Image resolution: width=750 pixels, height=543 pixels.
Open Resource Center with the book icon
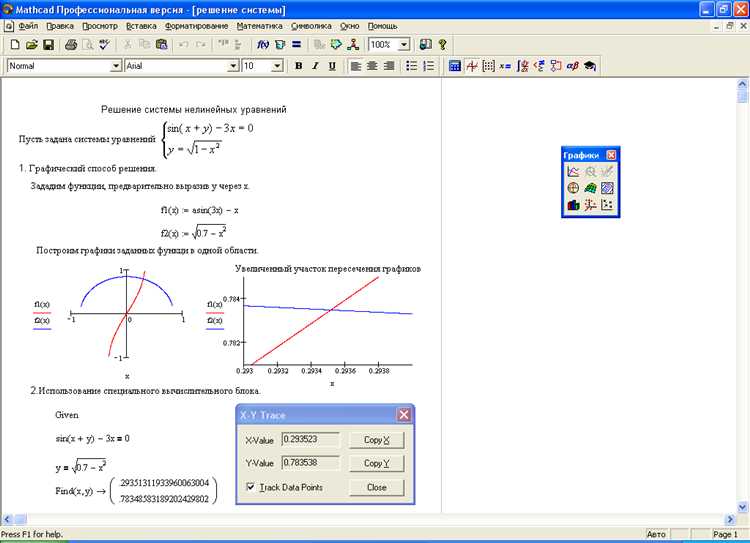point(425,45)
